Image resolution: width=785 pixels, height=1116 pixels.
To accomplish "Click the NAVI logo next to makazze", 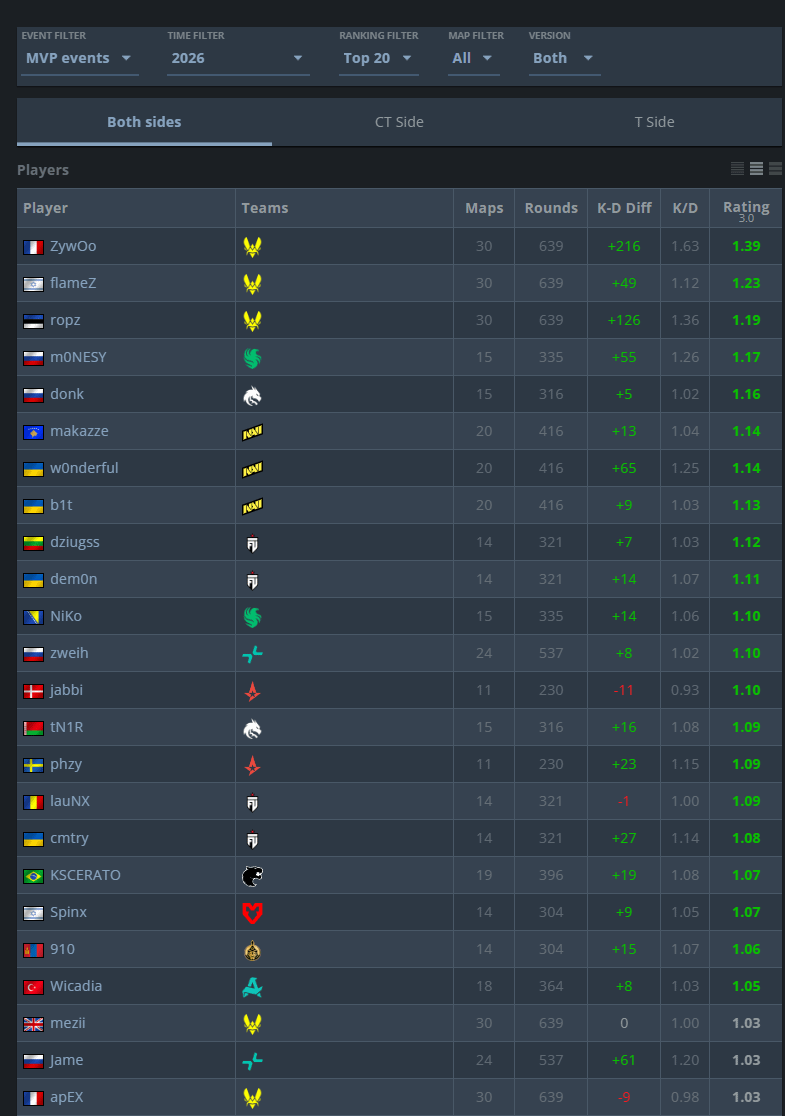I will pyautogui.click(x=252, y=431).
